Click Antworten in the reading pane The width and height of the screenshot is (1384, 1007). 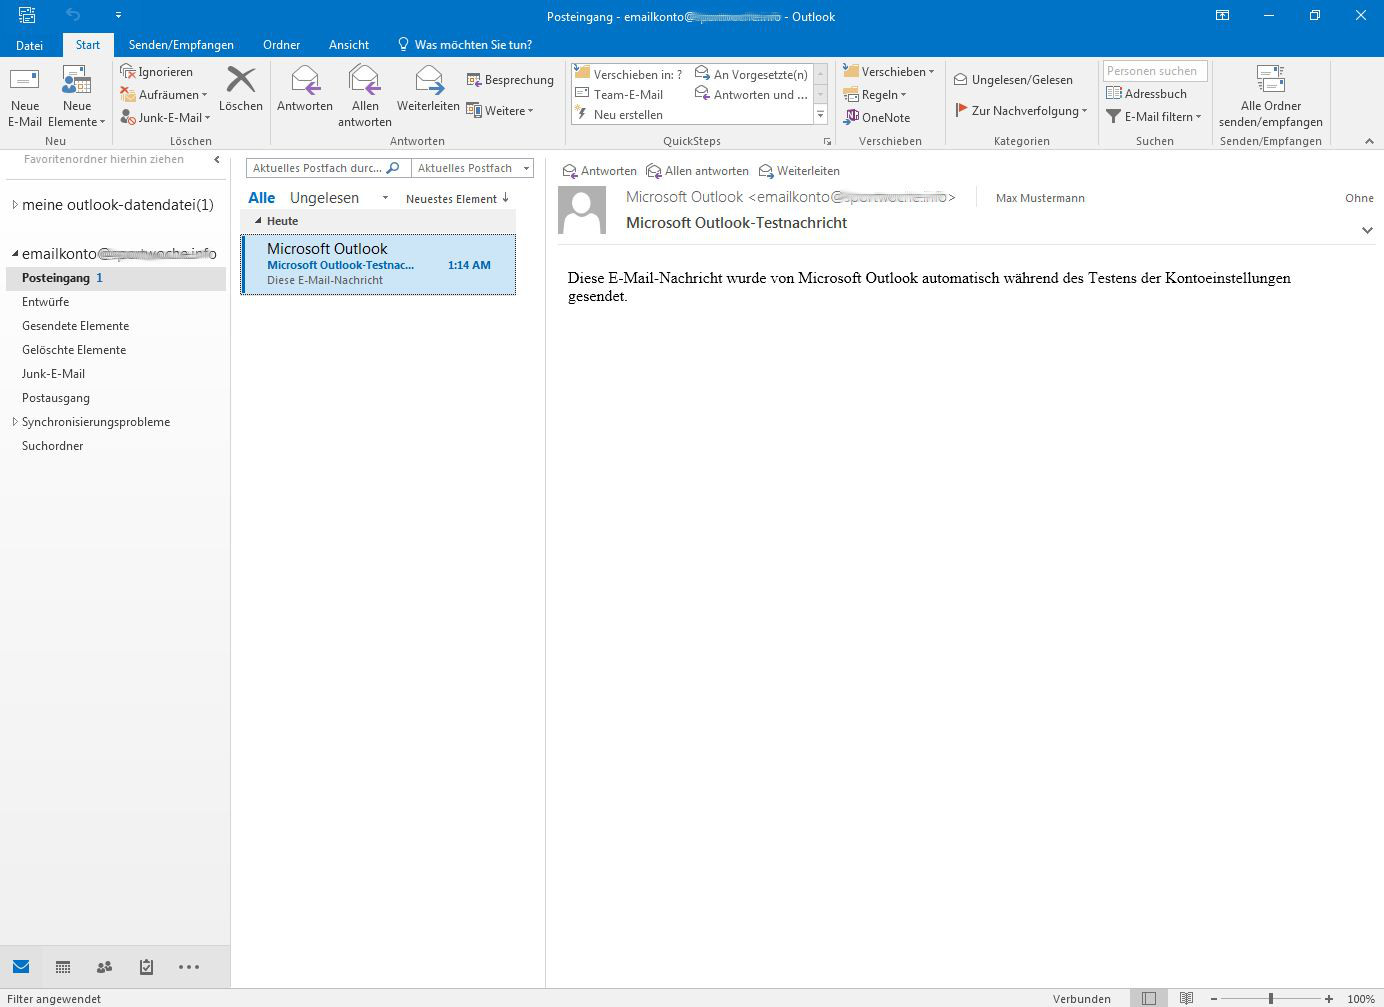pyautogui.click(x=600, y=171)
